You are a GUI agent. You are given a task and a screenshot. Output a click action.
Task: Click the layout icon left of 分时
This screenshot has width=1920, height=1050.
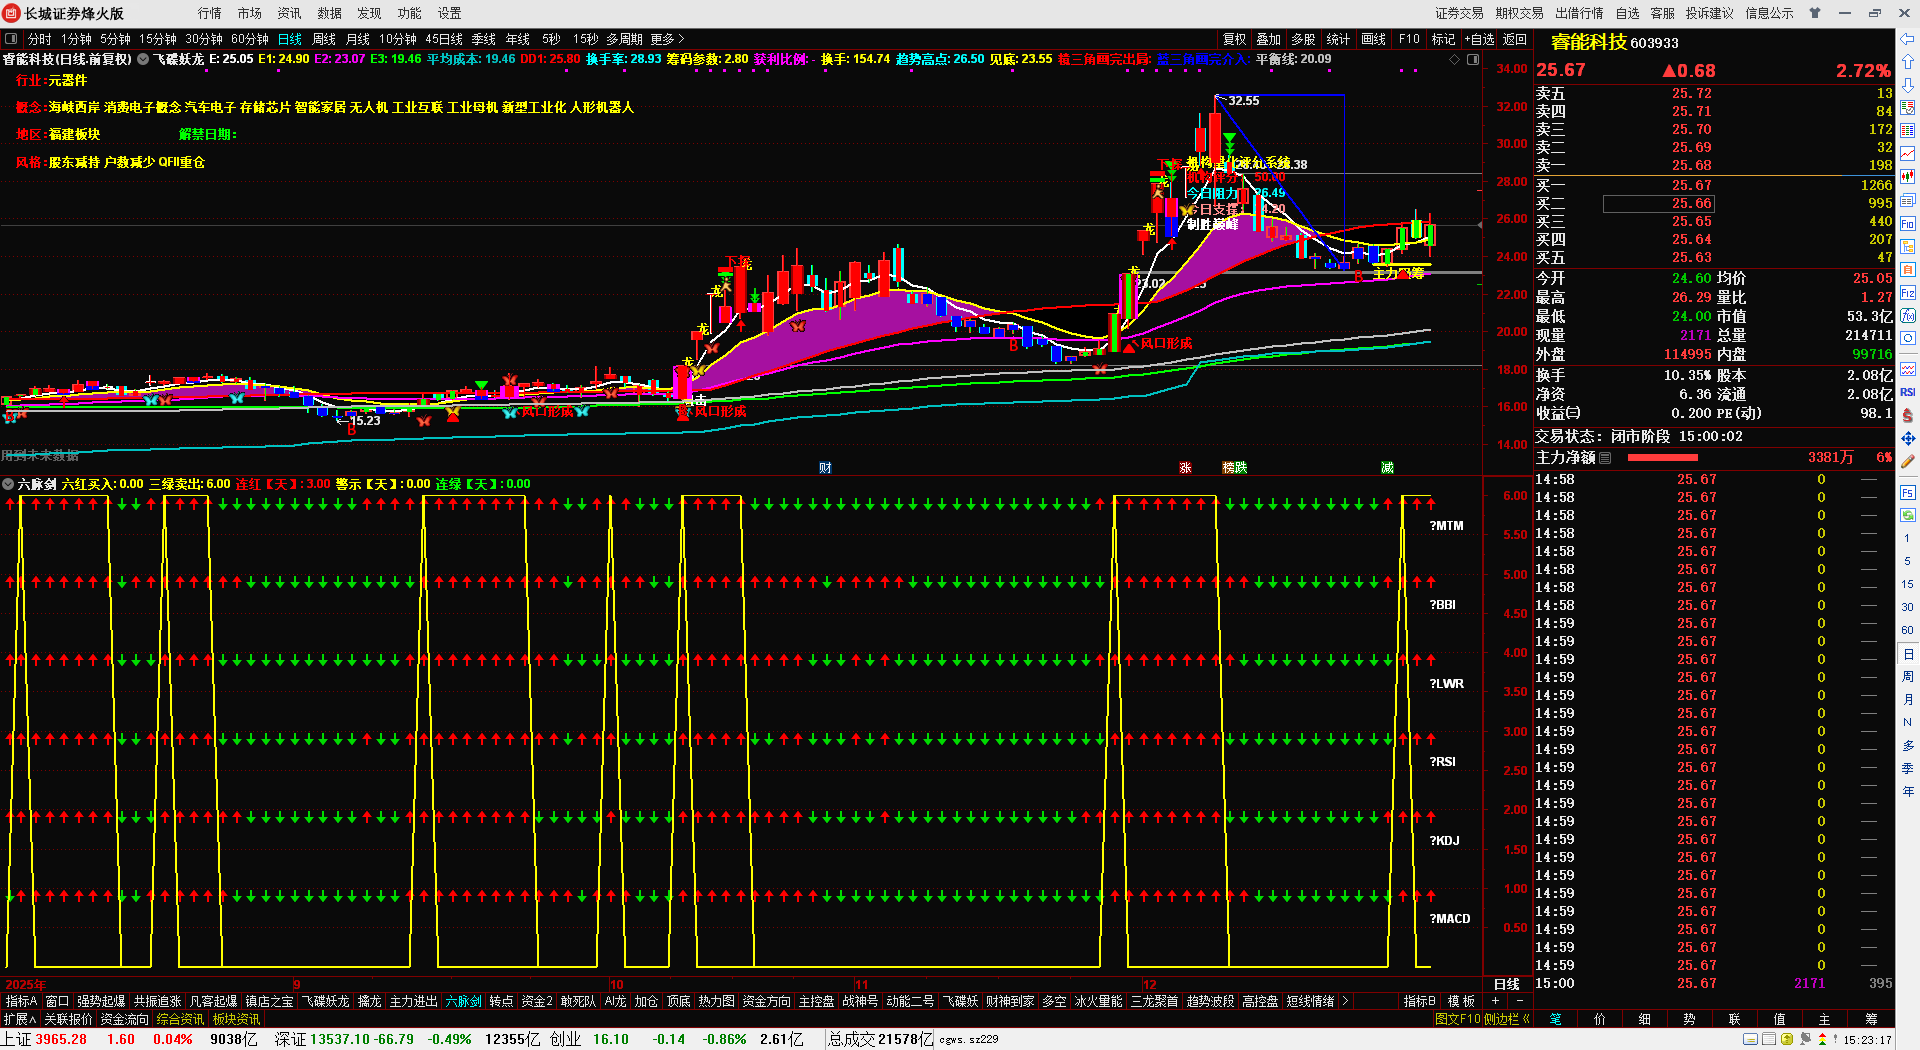pos(11,39)
